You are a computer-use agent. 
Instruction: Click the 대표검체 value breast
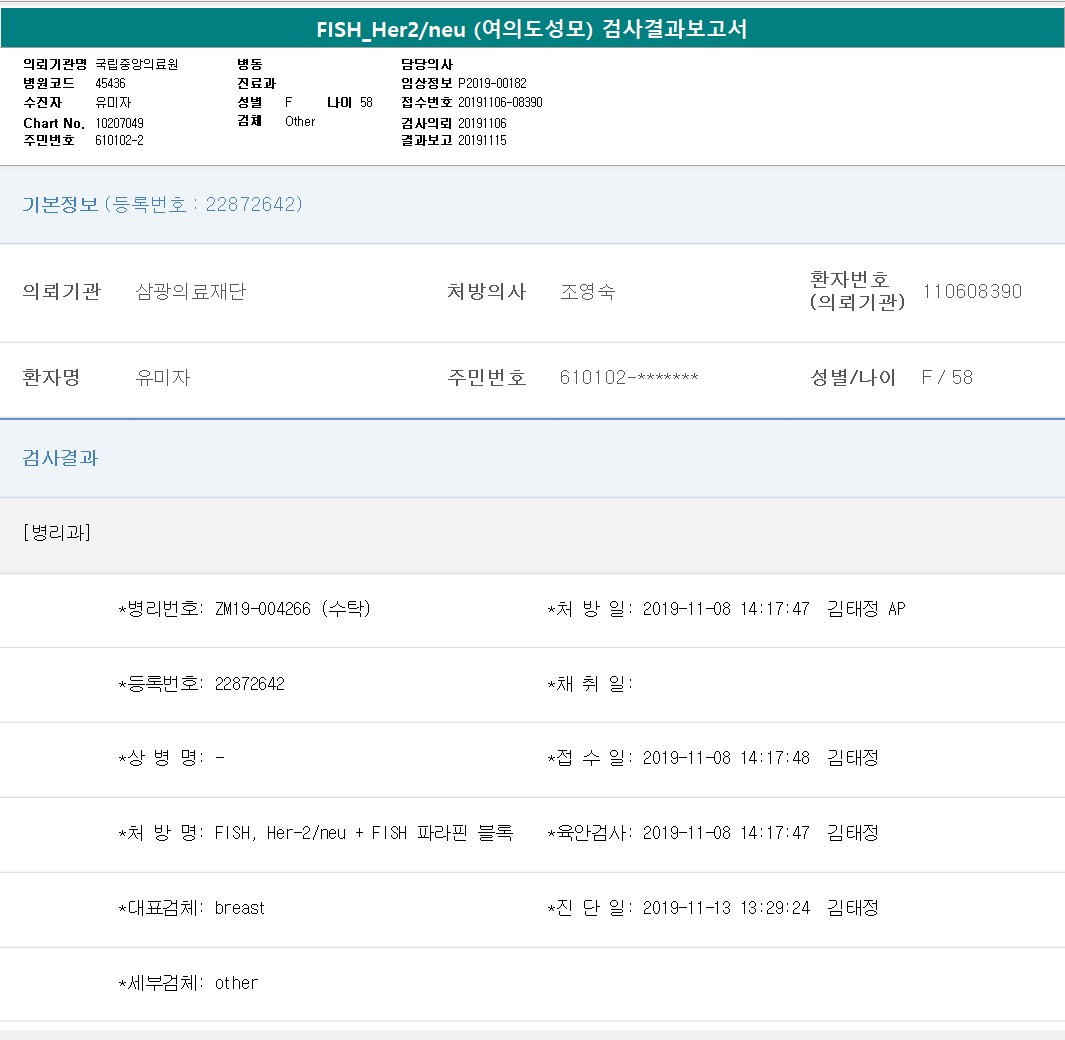[x=240, y=908]
